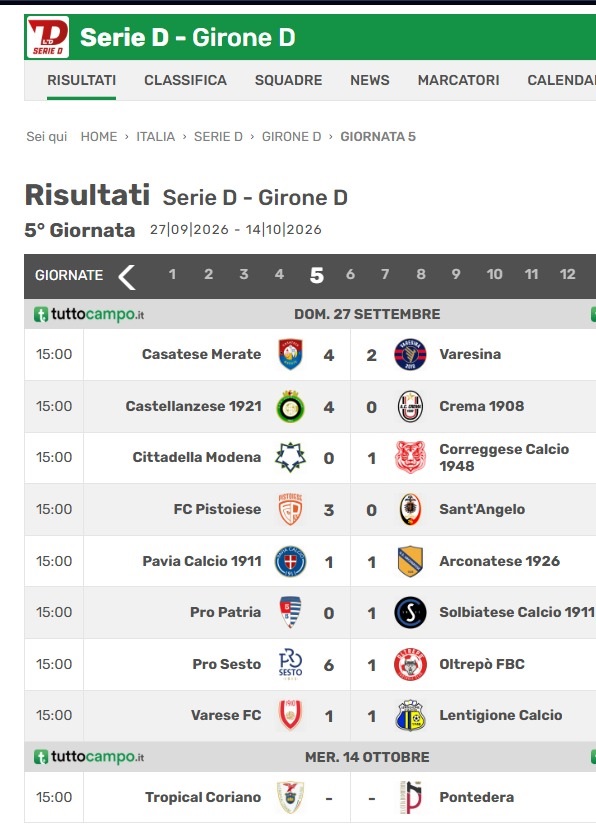Image resolution: width=596 pixels, height=834 pixels.
Task: Go to previous giornate with left chevron
Action: [127, 277]
